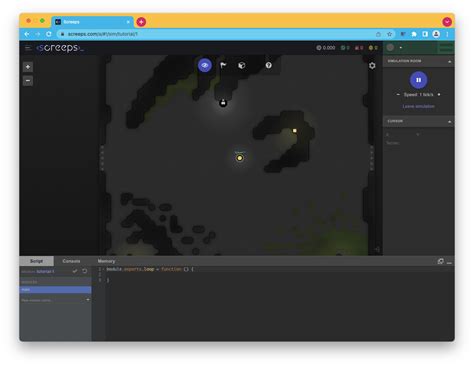474x367 pixels.
Task: Open browser extensions puzzle icon
Action: point(414,34)
